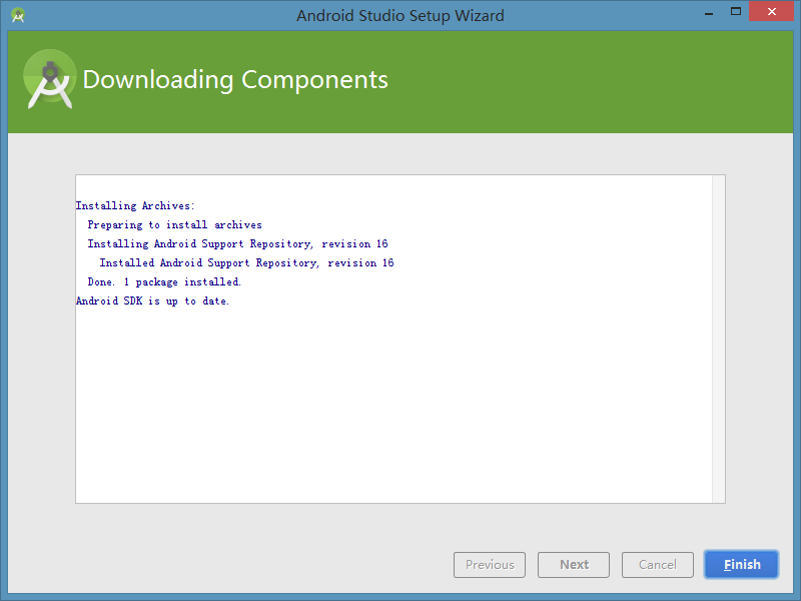
Task: Click the Finish button
Action: tap(741, 565)
